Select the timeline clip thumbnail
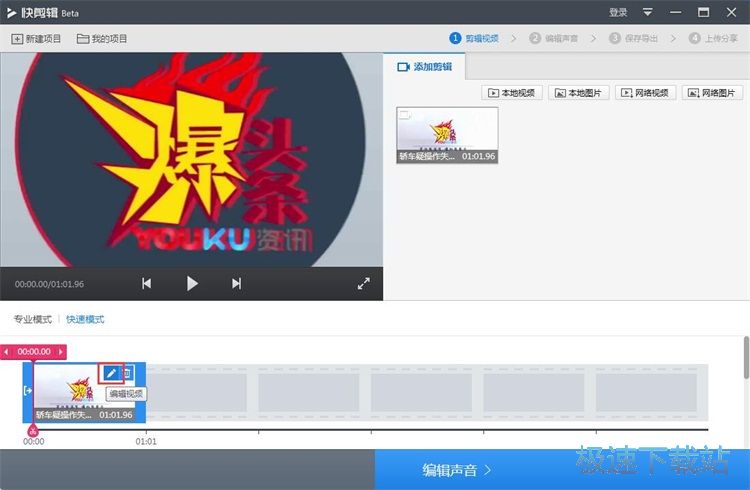Viewport: 750px width, 490px height. (84, 392)
